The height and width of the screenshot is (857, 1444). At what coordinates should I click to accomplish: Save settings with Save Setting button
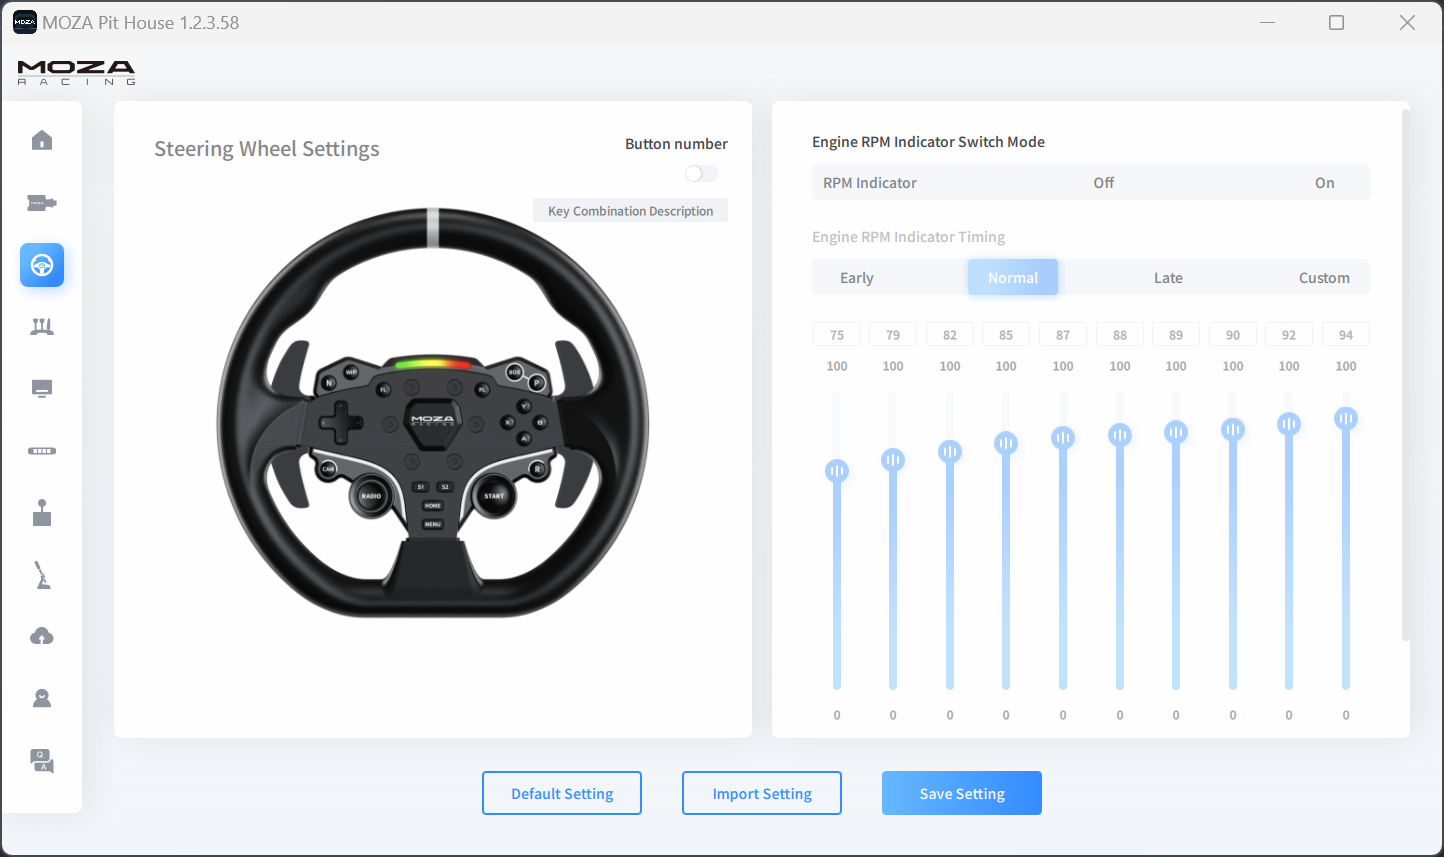962,794
